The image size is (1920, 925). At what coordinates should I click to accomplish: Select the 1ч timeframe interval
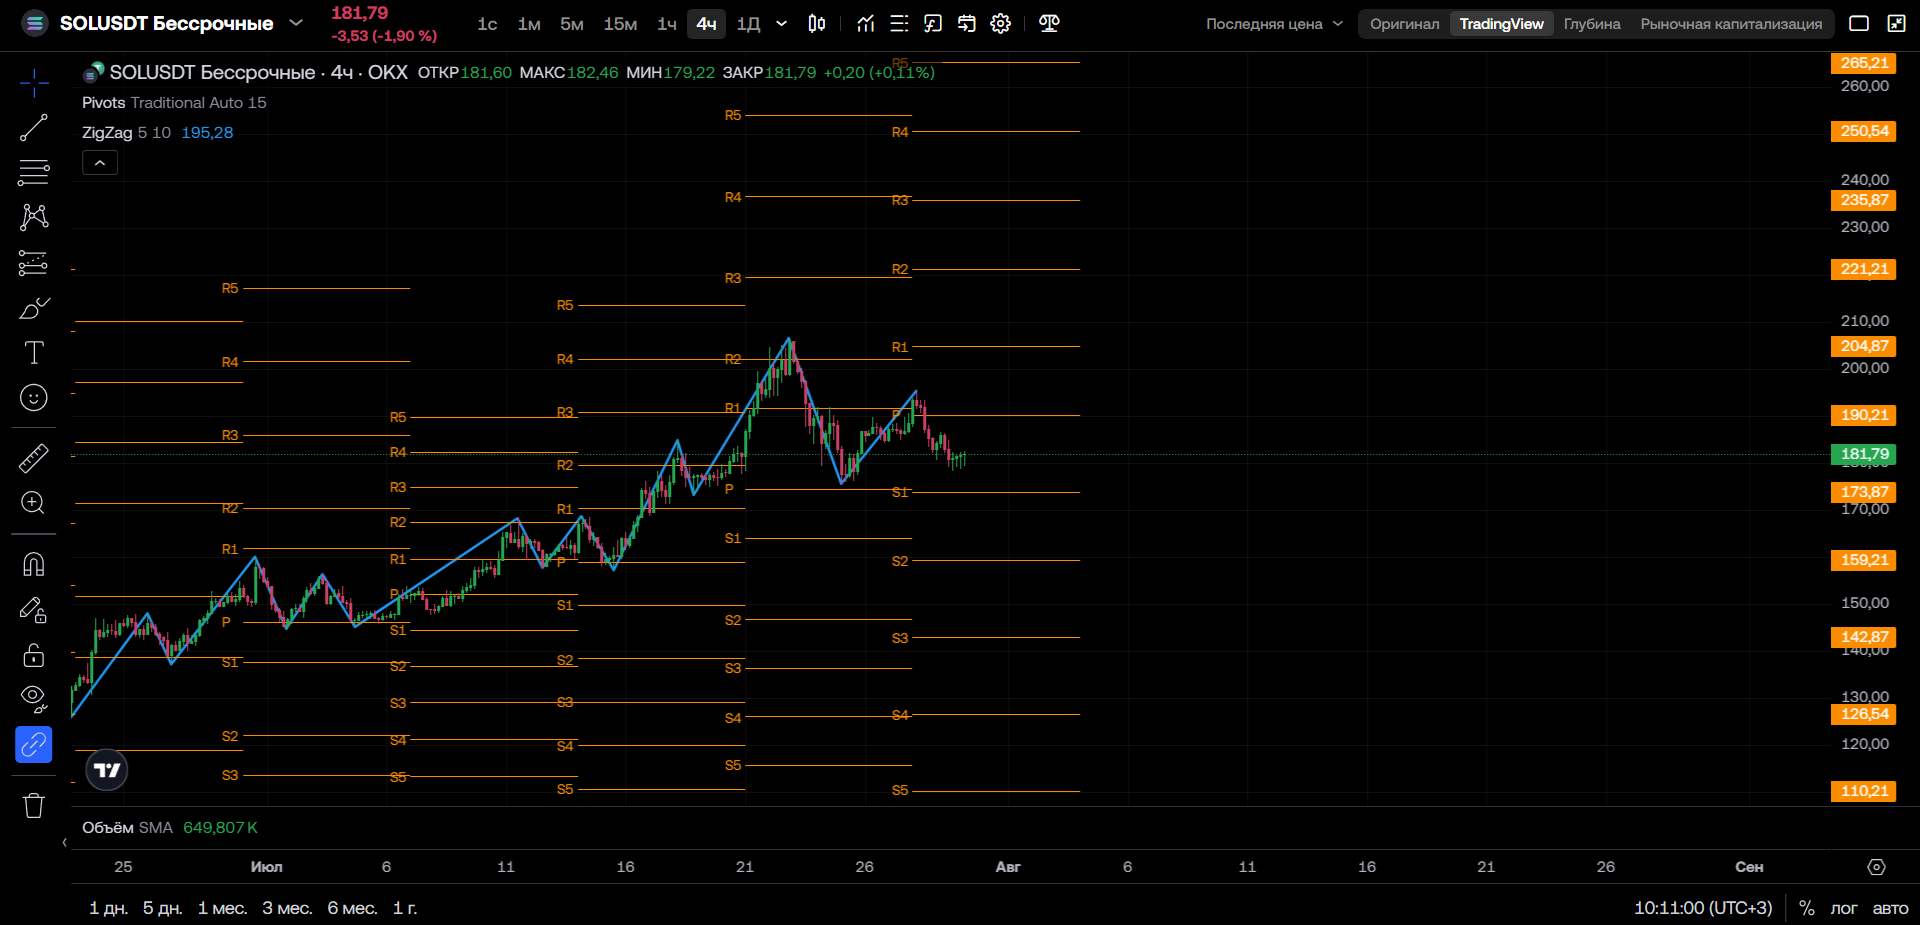667,23
